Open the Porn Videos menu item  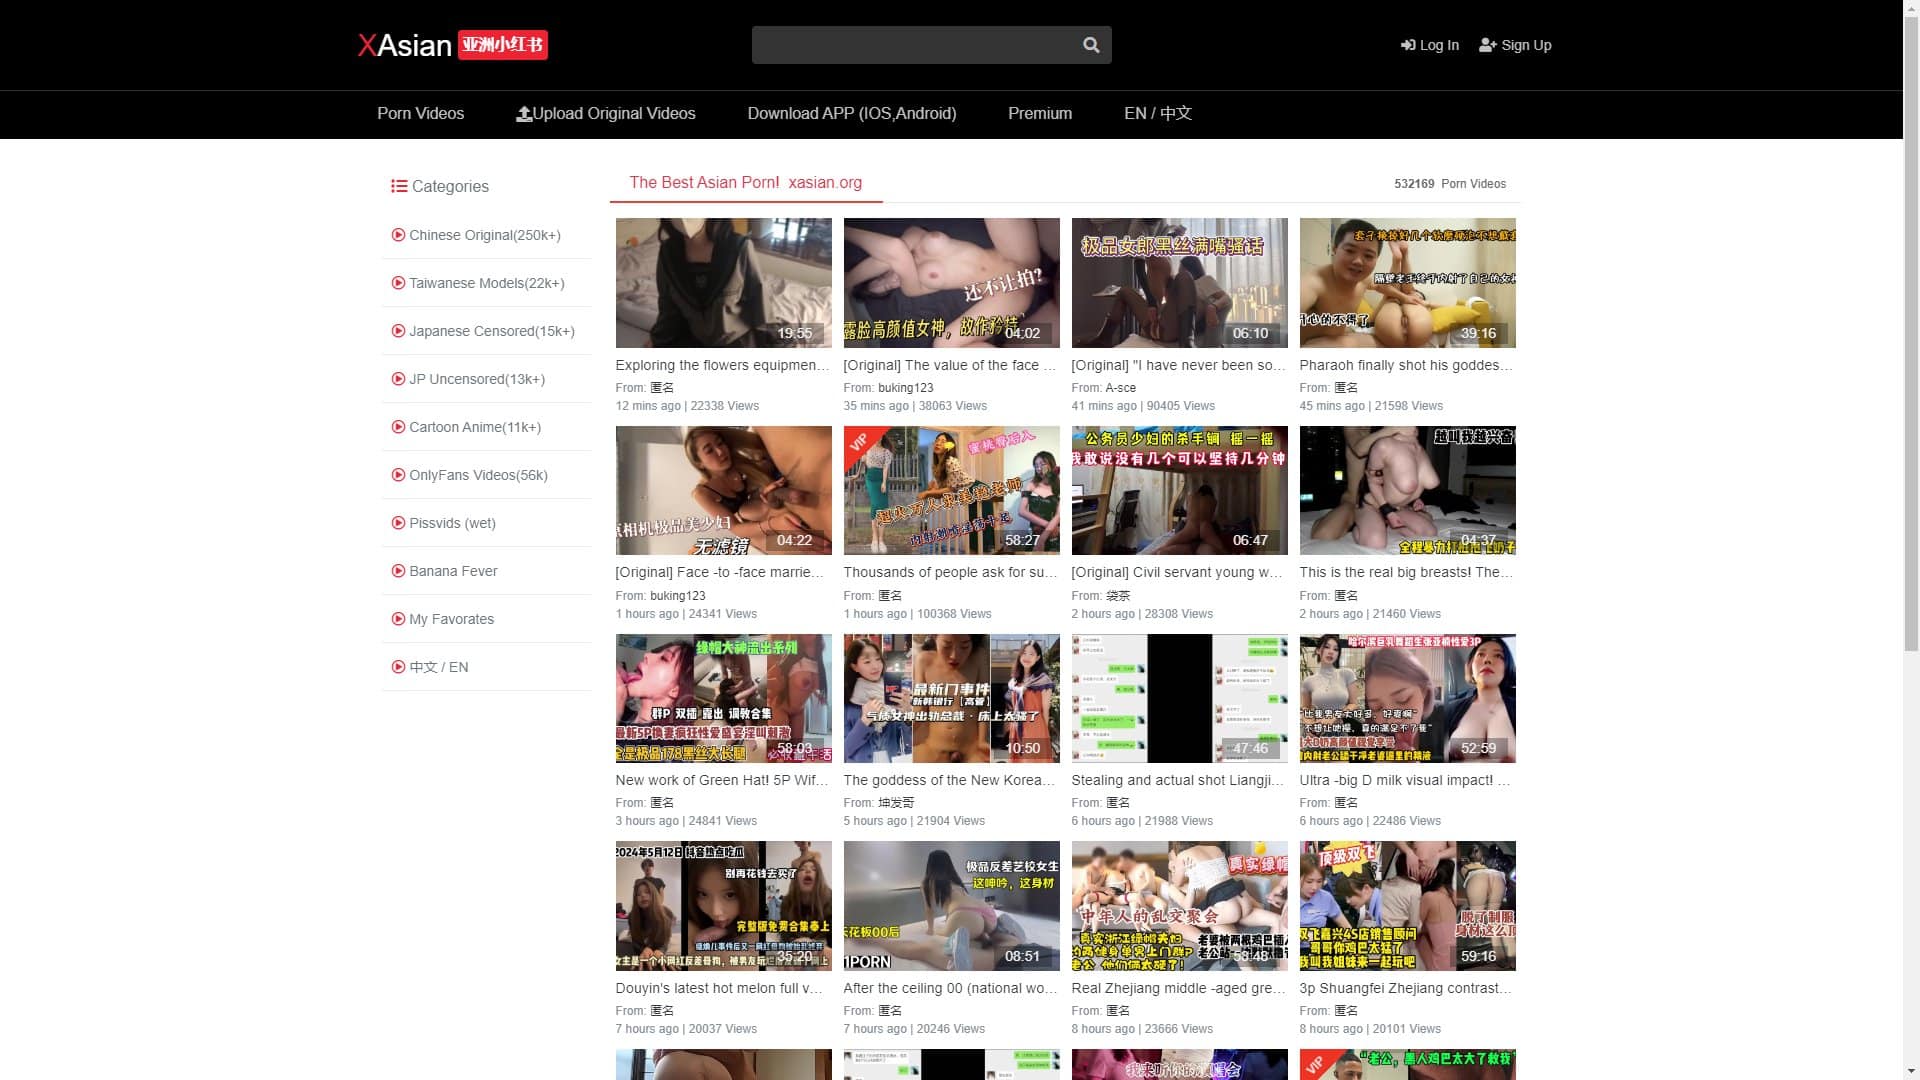point(420,113)
